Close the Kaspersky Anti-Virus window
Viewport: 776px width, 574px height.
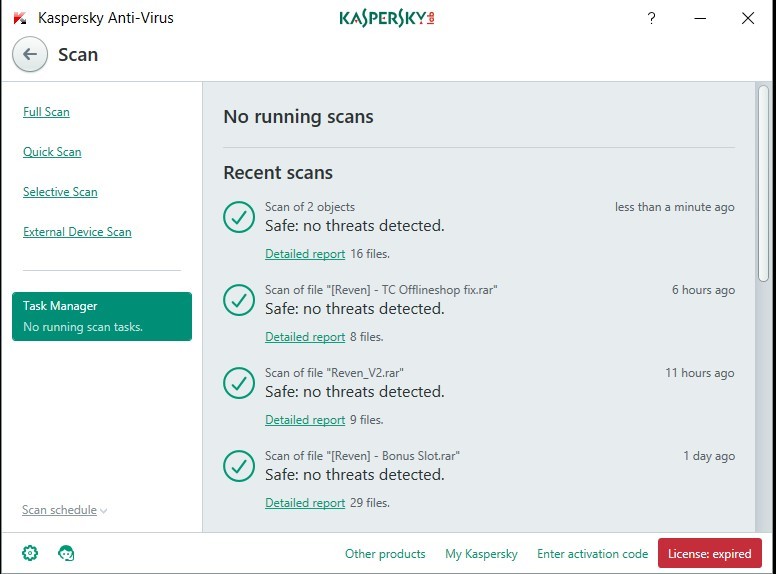tap(748, 18)
